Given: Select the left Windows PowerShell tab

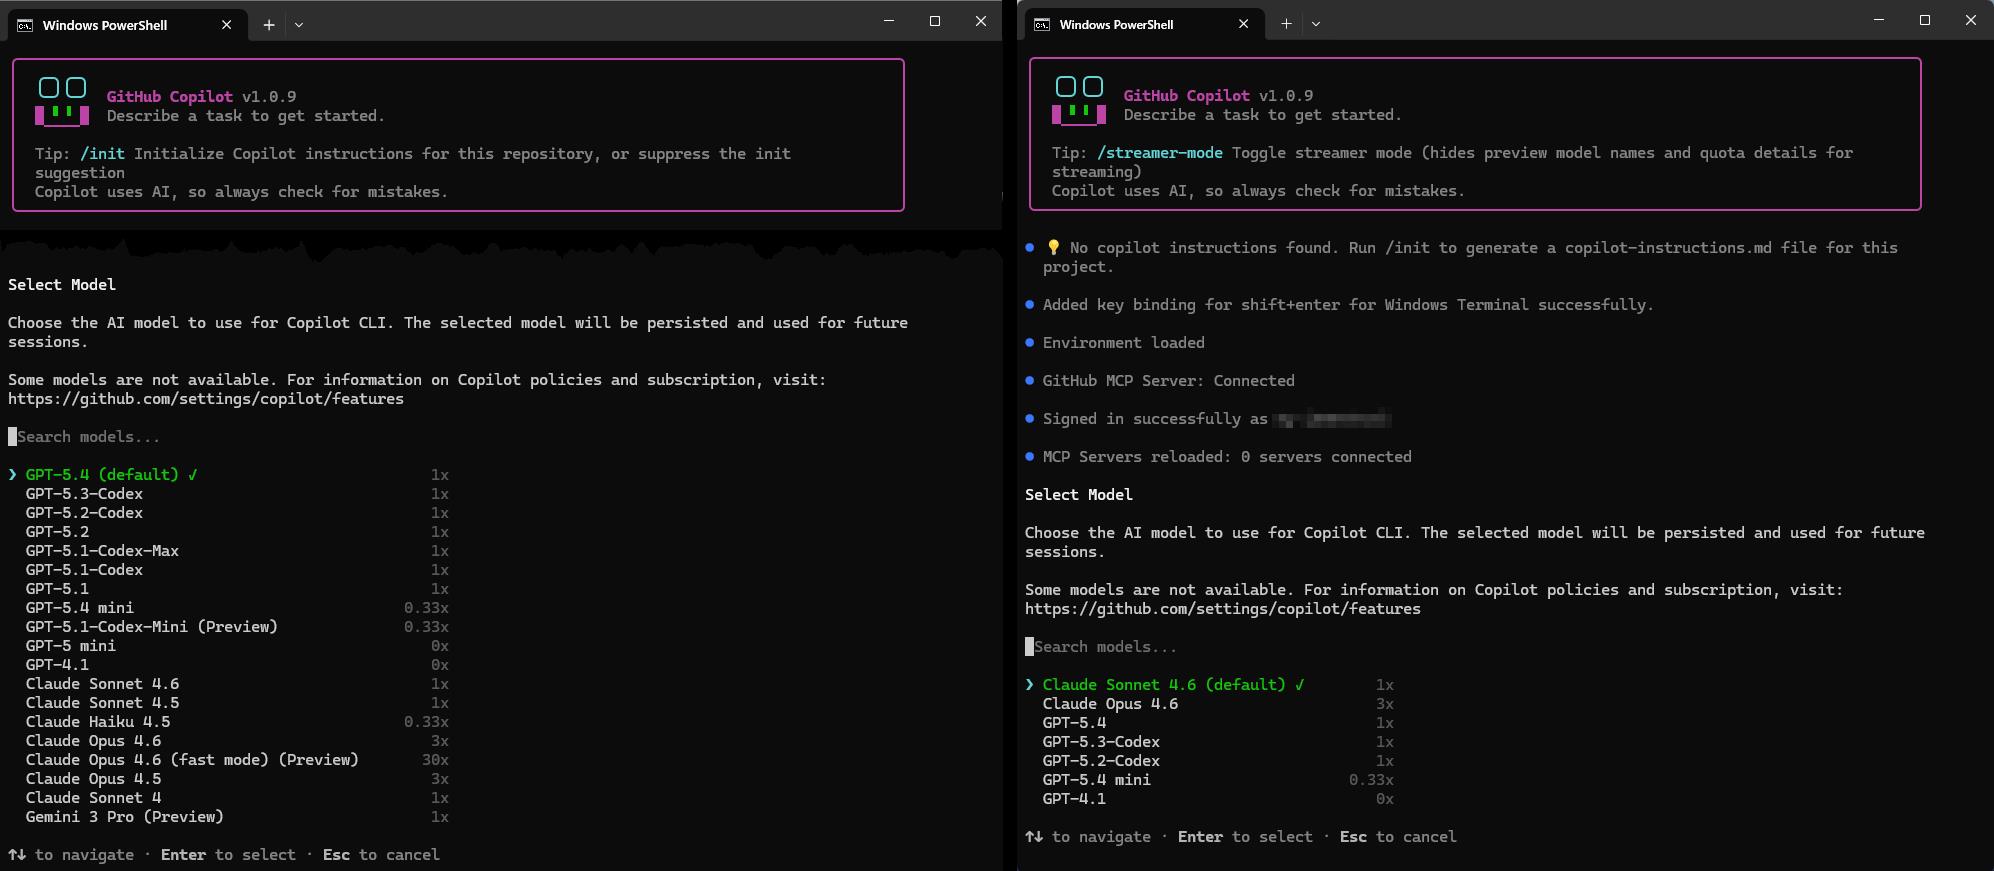Looking at the screenshot, I should 105,25.
